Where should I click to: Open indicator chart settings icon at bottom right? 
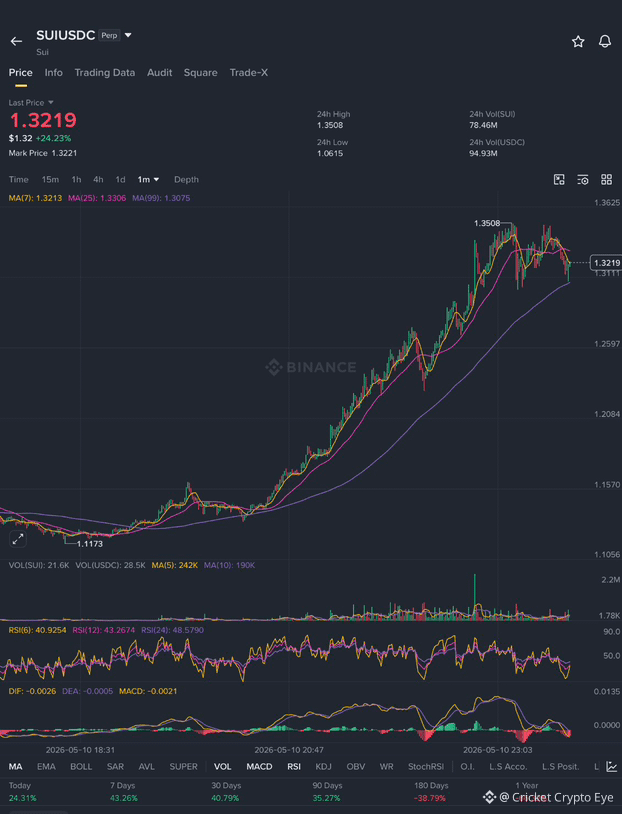[612, 767]
